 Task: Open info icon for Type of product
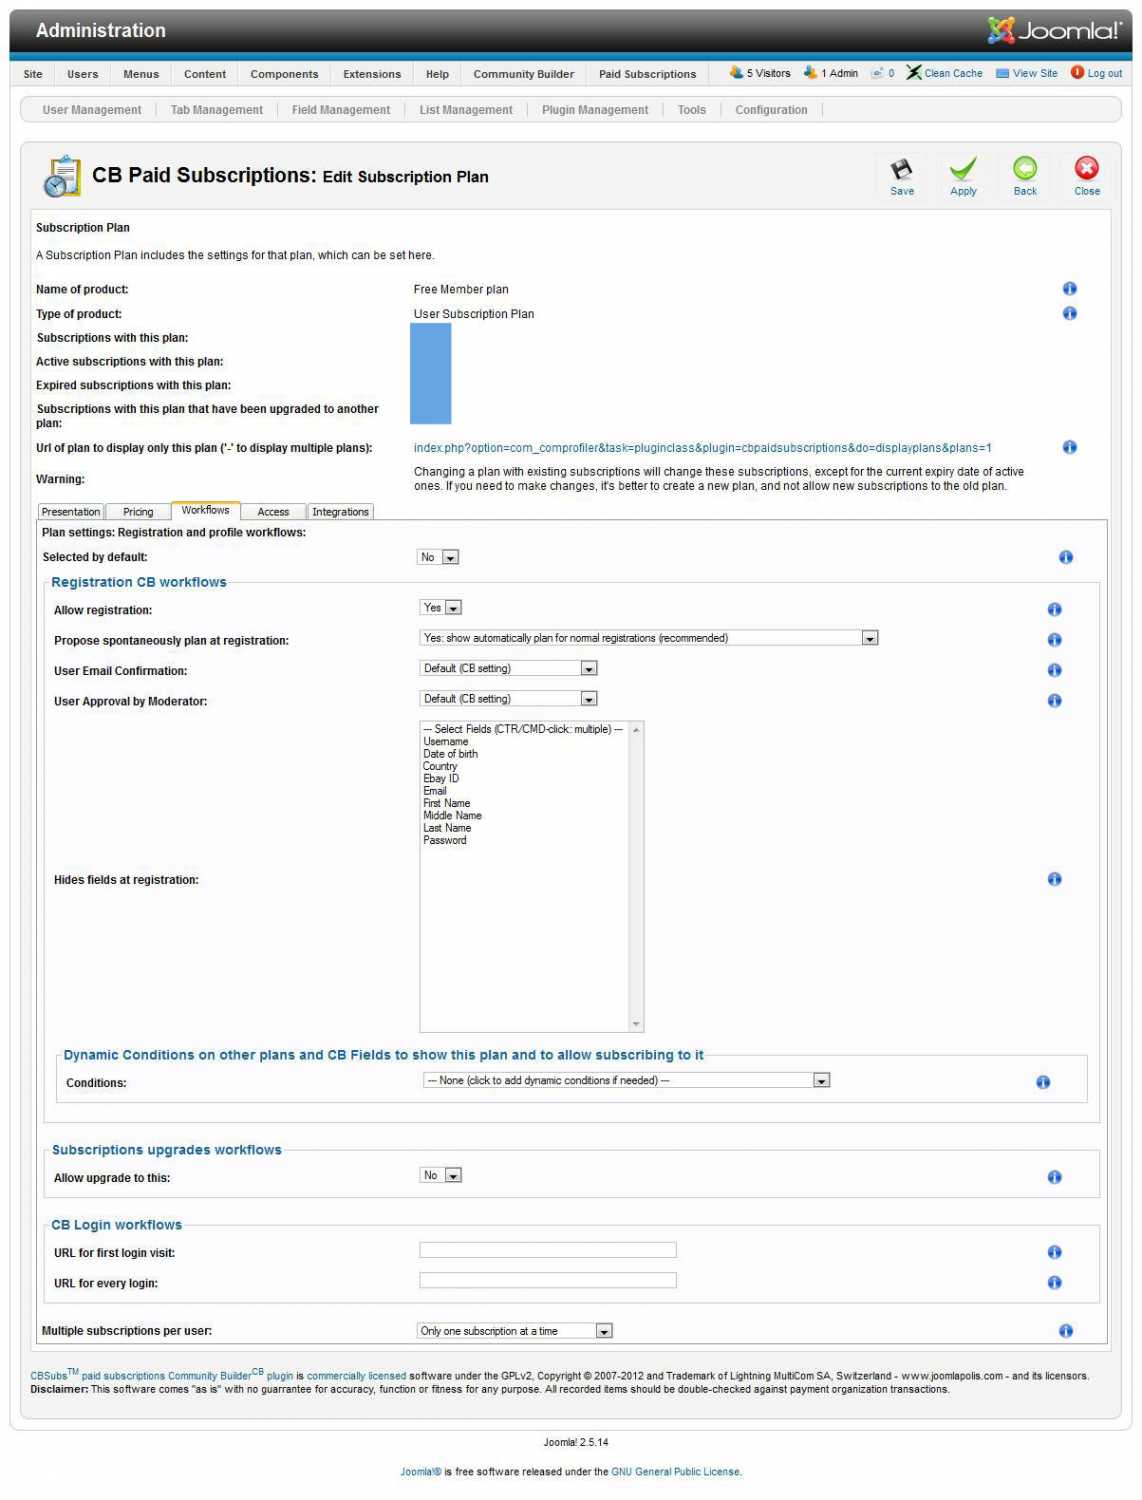(x=1069, y=313)
